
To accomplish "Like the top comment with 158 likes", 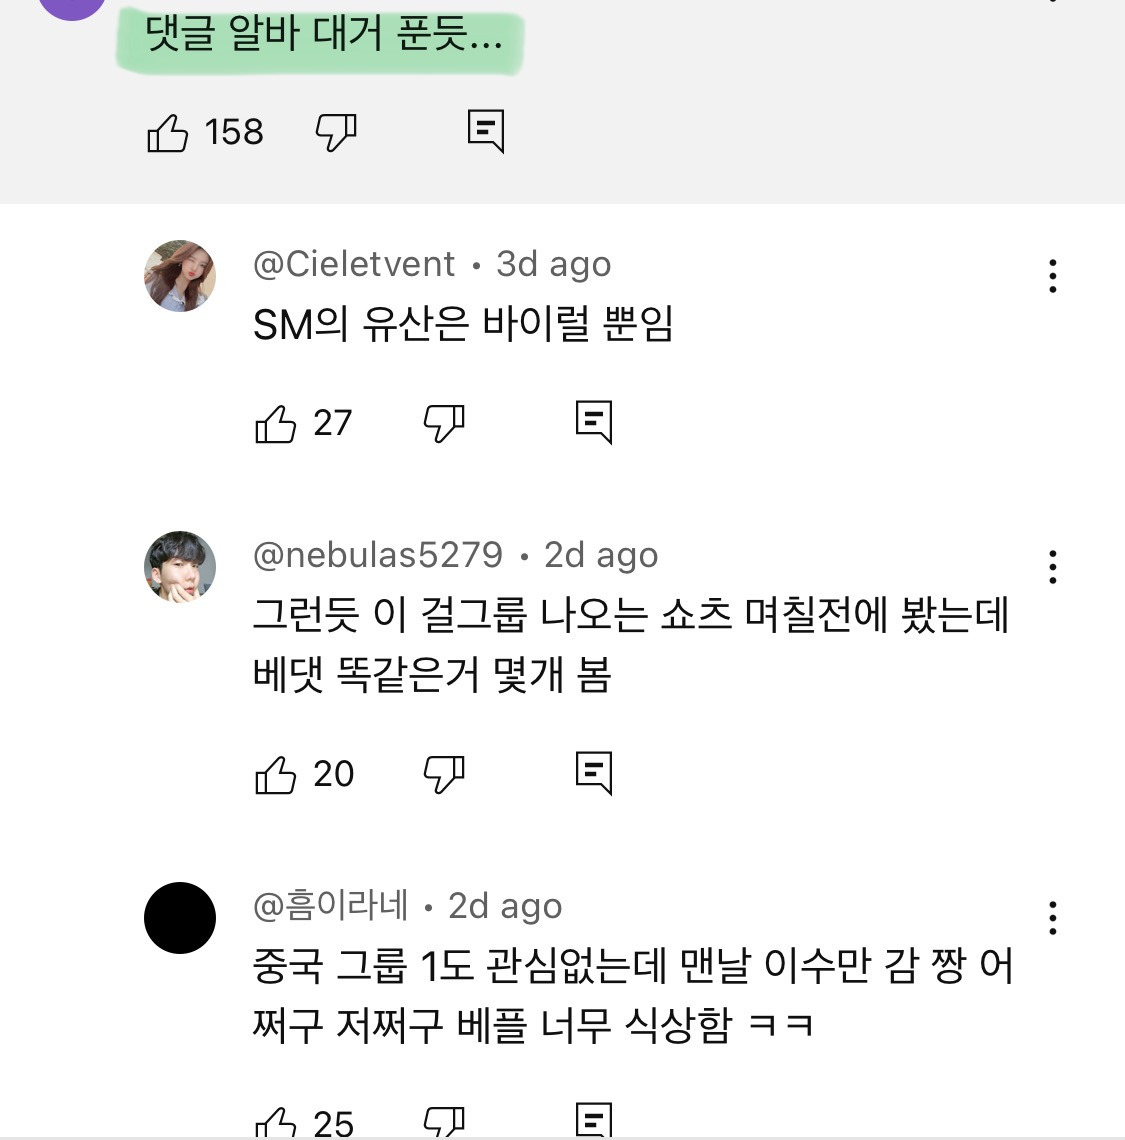I will (x=168, y=132).
